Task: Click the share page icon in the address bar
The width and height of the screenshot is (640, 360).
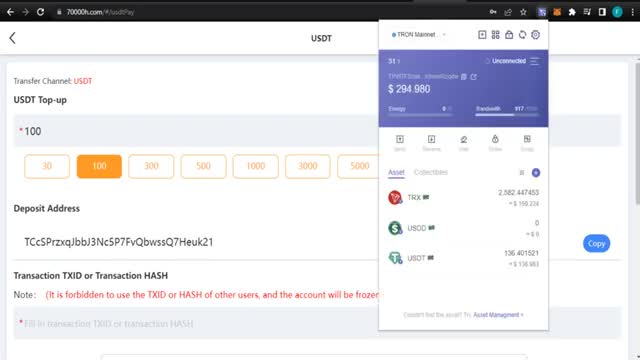Action: 508,12
